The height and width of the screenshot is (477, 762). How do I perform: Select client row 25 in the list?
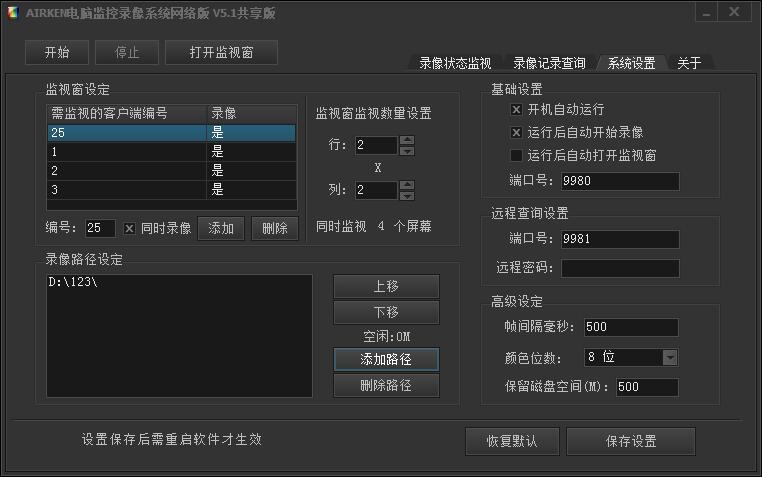coord(171,133)
